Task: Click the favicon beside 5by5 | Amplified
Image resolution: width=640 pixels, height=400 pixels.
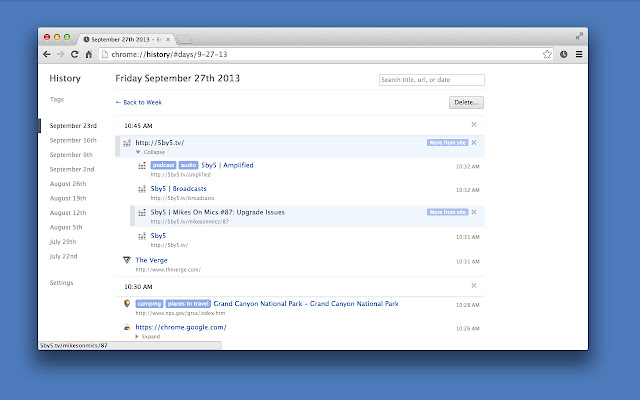Action: tap(142, 166)
